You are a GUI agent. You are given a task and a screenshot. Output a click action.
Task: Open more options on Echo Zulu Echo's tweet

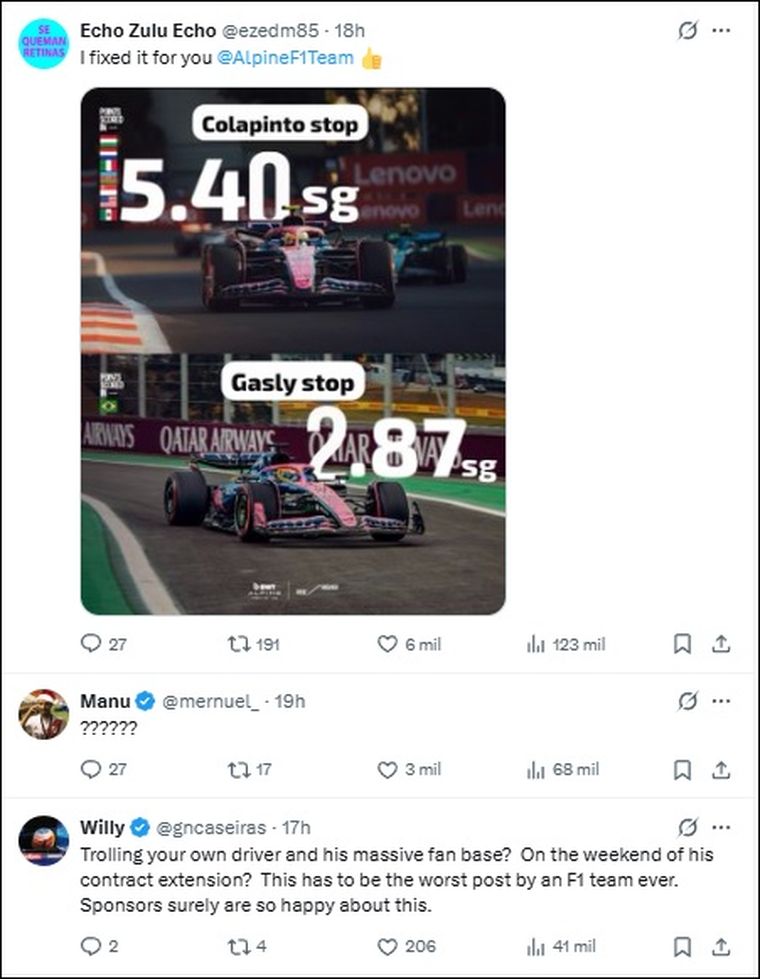[720, 31]
